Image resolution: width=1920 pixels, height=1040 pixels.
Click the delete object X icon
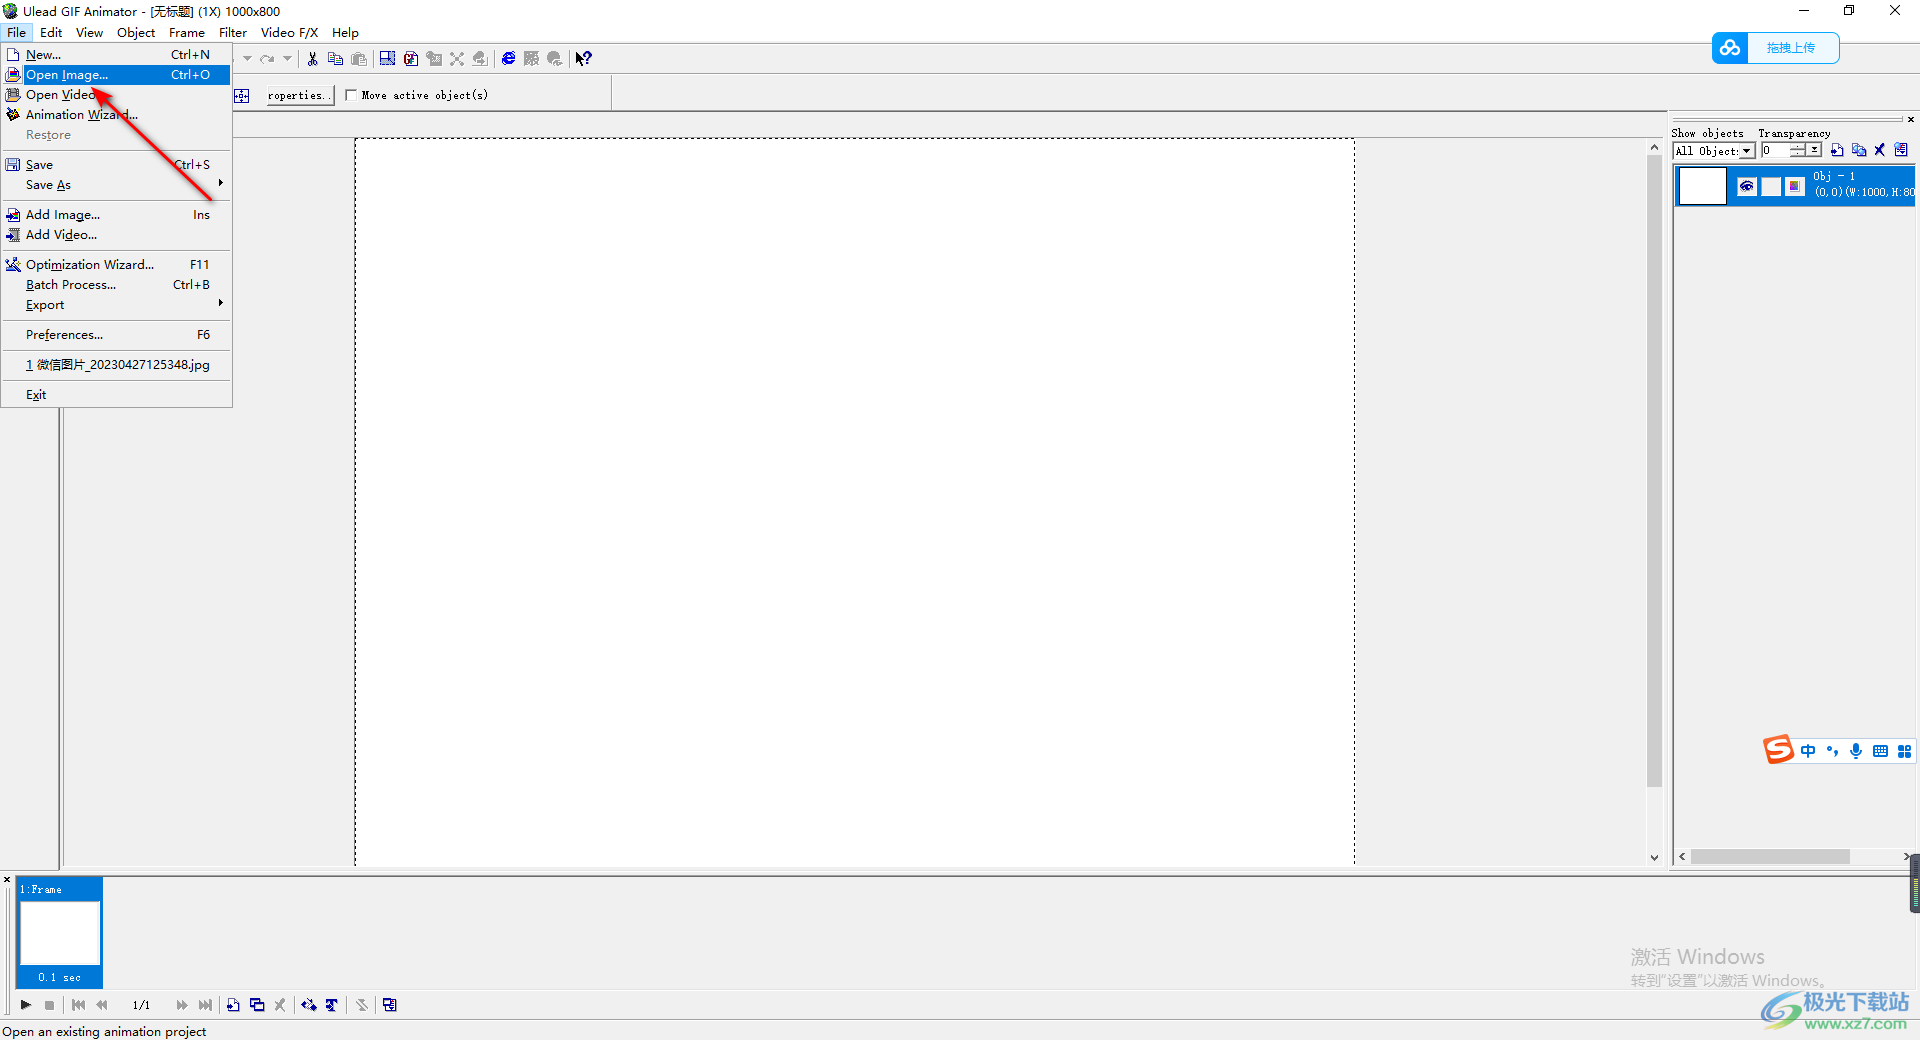(1880, 151)
